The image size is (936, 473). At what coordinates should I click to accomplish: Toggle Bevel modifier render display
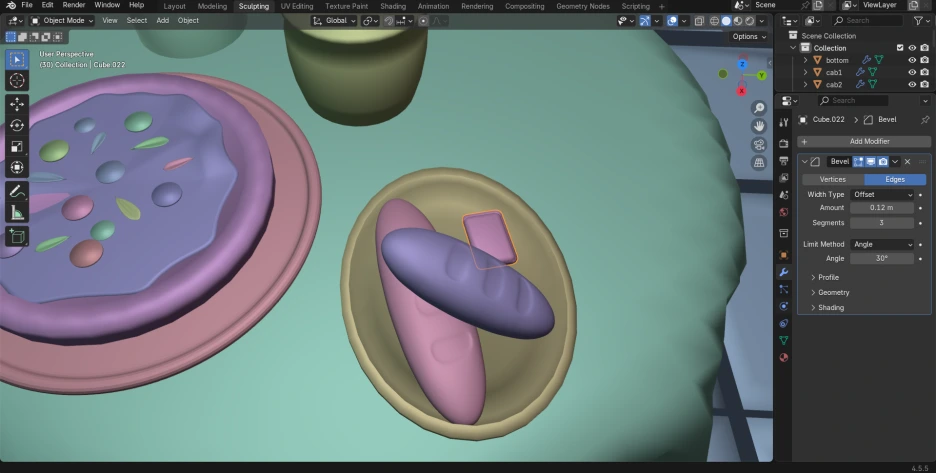pyautogui.click(x=883, y=162)
